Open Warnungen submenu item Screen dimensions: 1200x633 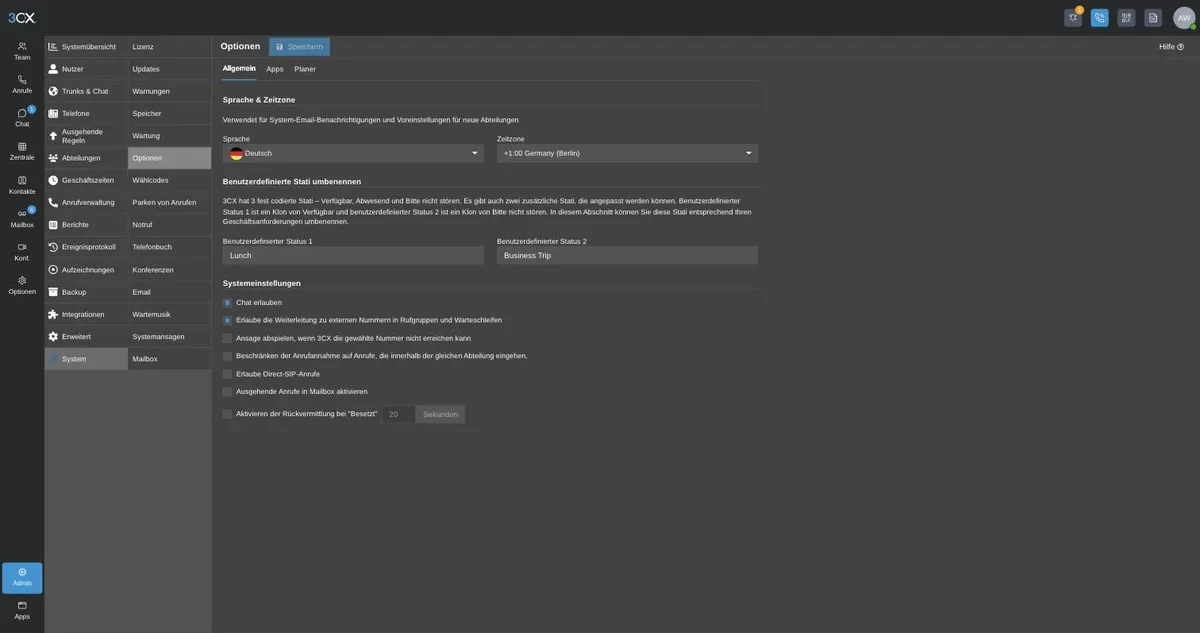(170, 91)
